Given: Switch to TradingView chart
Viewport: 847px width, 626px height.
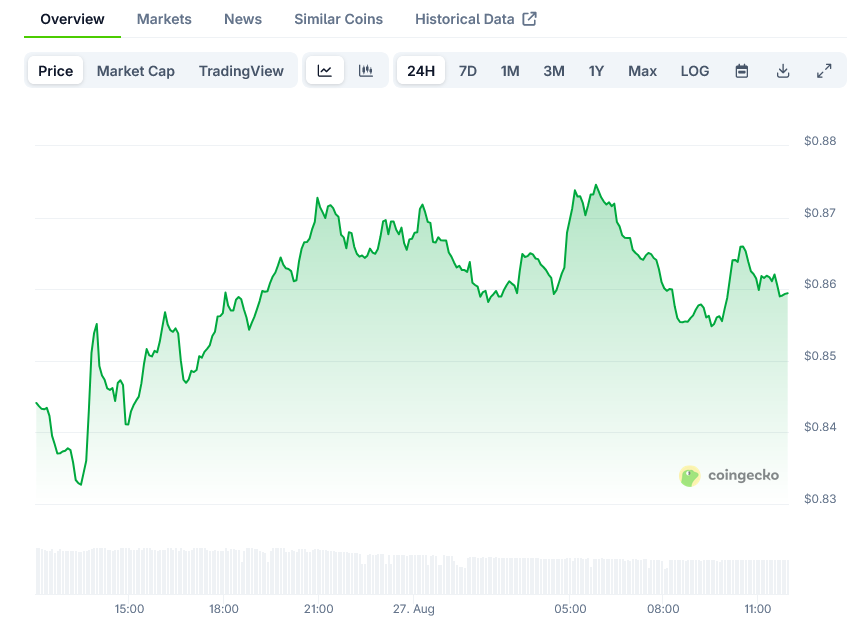Looking at the screenshot, I should click(x=241, y=71).
